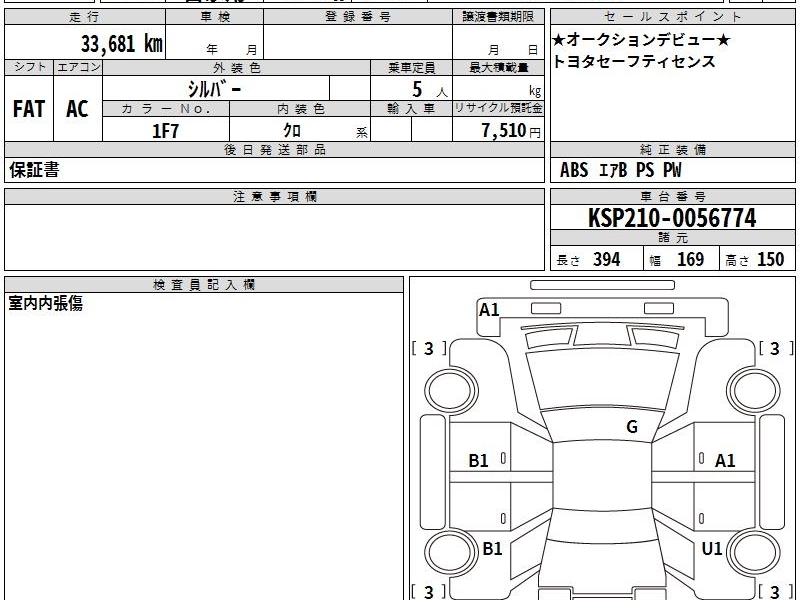Select the 保証書 entry
This screenshot has width=800, height=600.
click(x=34, y=170)
